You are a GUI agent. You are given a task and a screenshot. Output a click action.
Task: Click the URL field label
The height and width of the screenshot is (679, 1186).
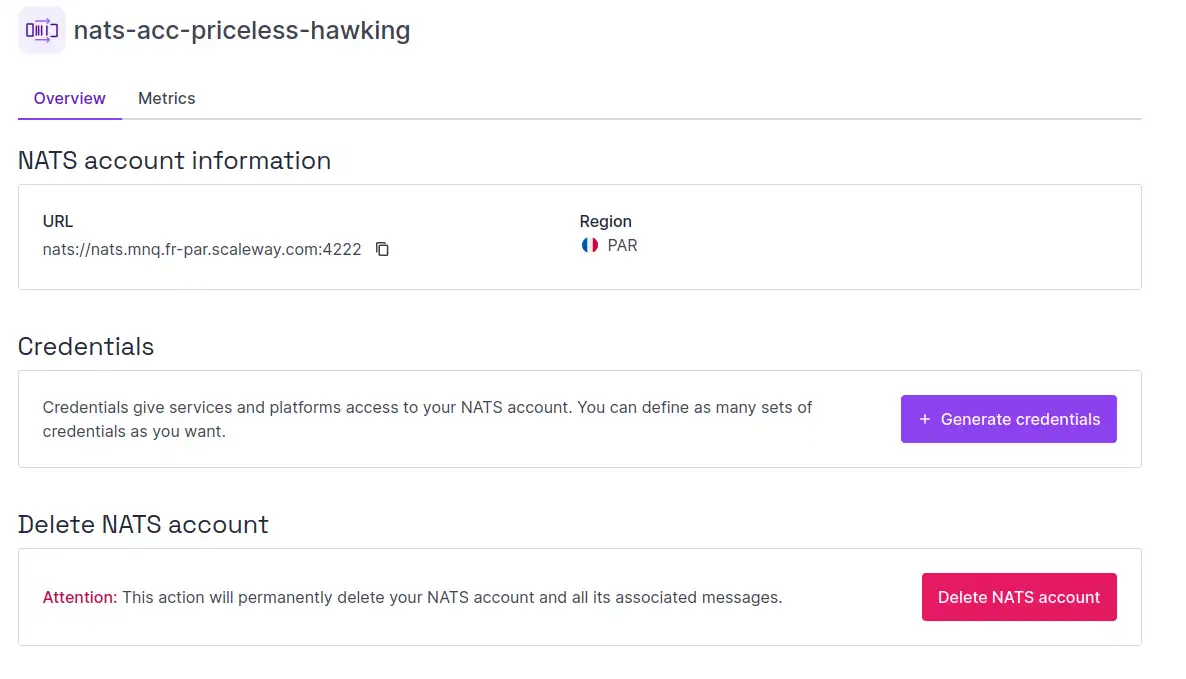click(57, 221)
